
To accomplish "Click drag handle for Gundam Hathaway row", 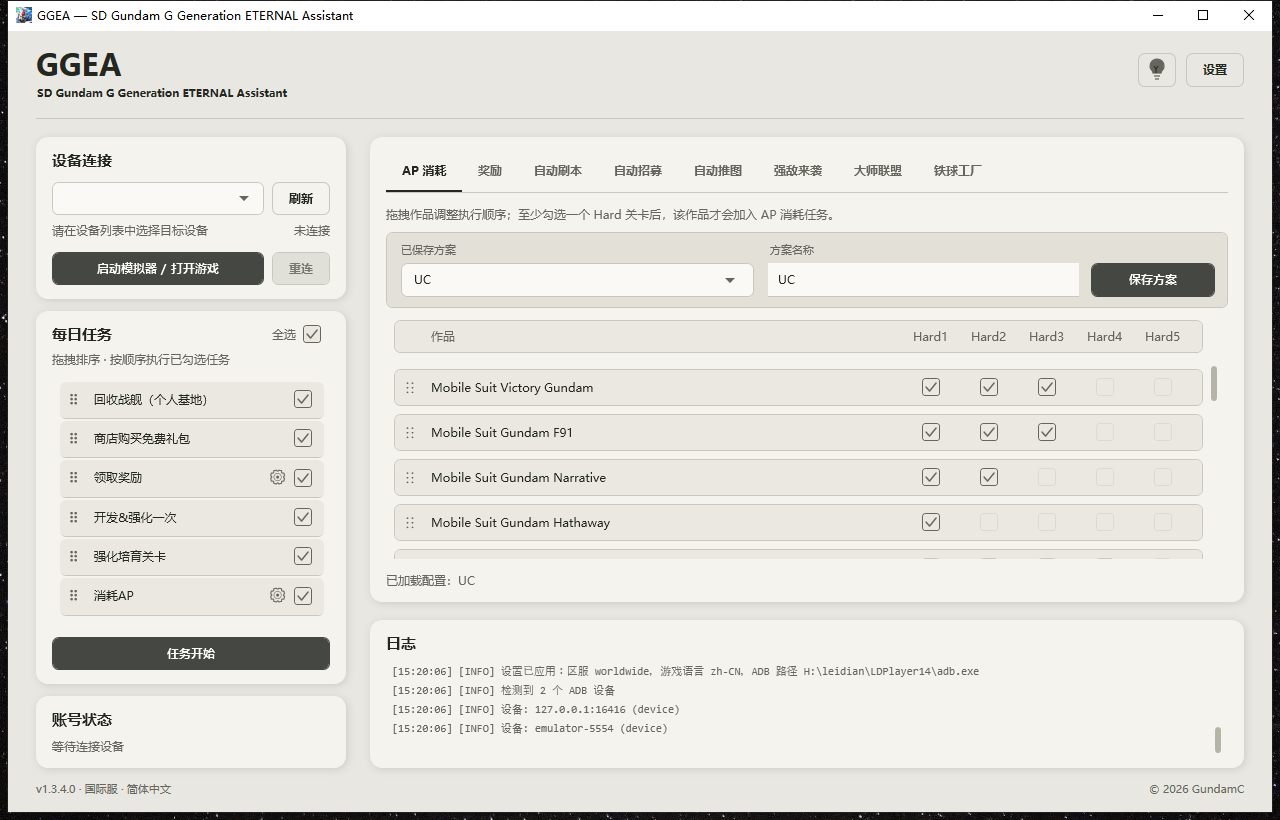I will tap(410, 523).
